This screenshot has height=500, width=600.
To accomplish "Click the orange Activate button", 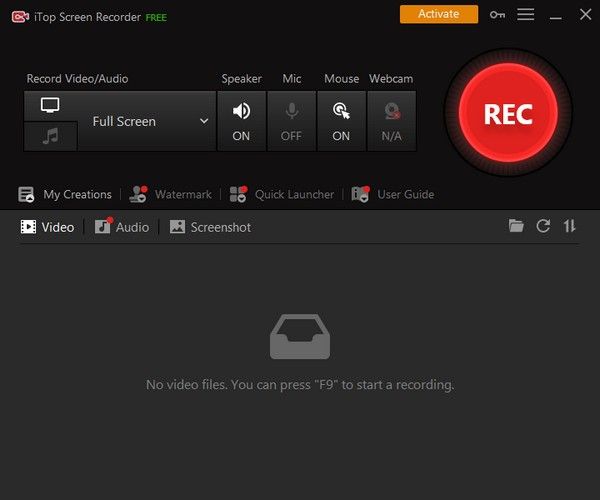I will (439, 14).
